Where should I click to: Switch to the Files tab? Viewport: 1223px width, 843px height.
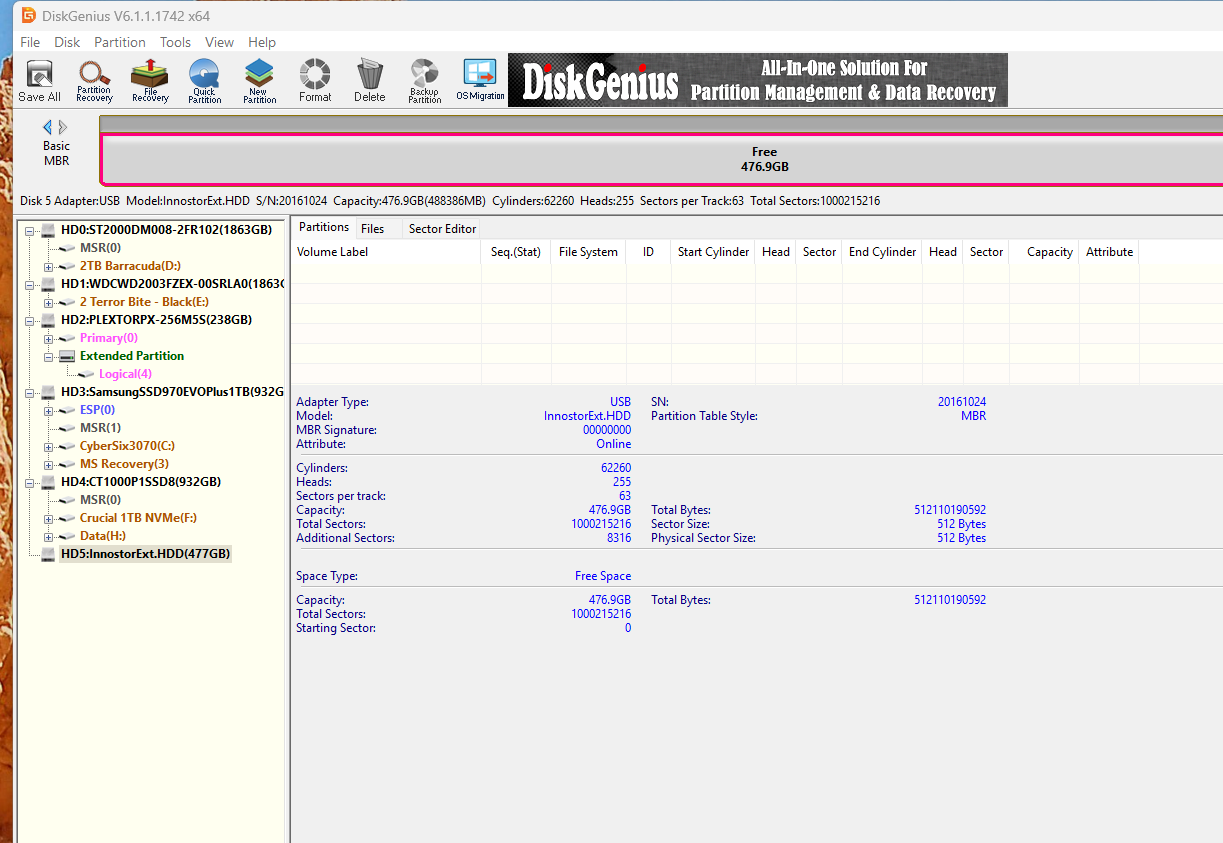(x=372, y=229)
